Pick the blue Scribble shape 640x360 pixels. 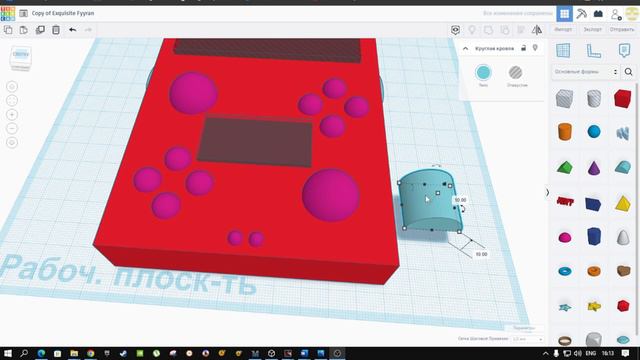623,133
